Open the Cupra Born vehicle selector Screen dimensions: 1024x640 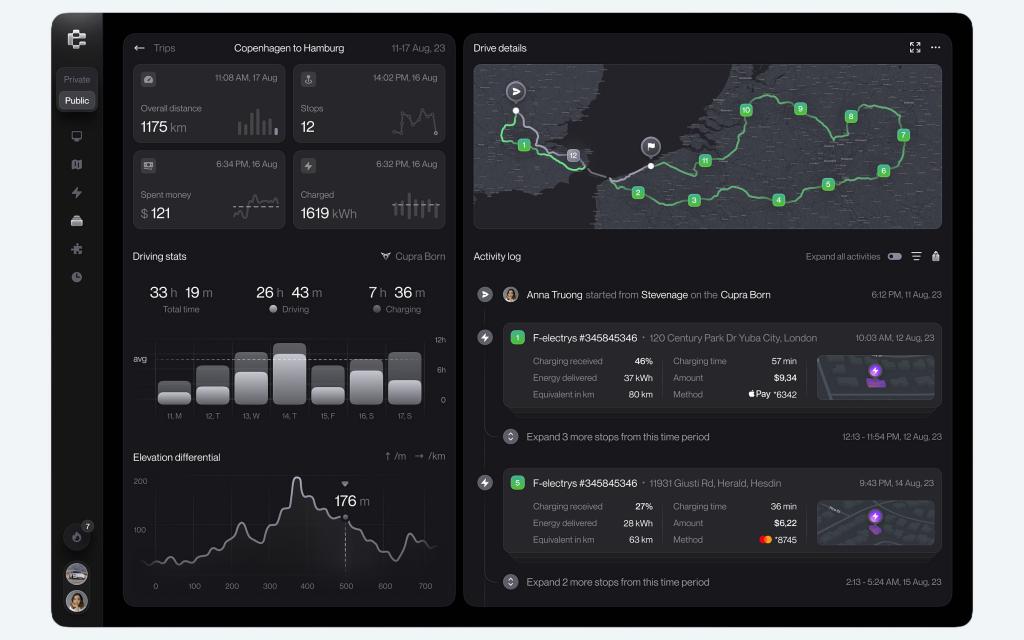click(x=413, y=257)
